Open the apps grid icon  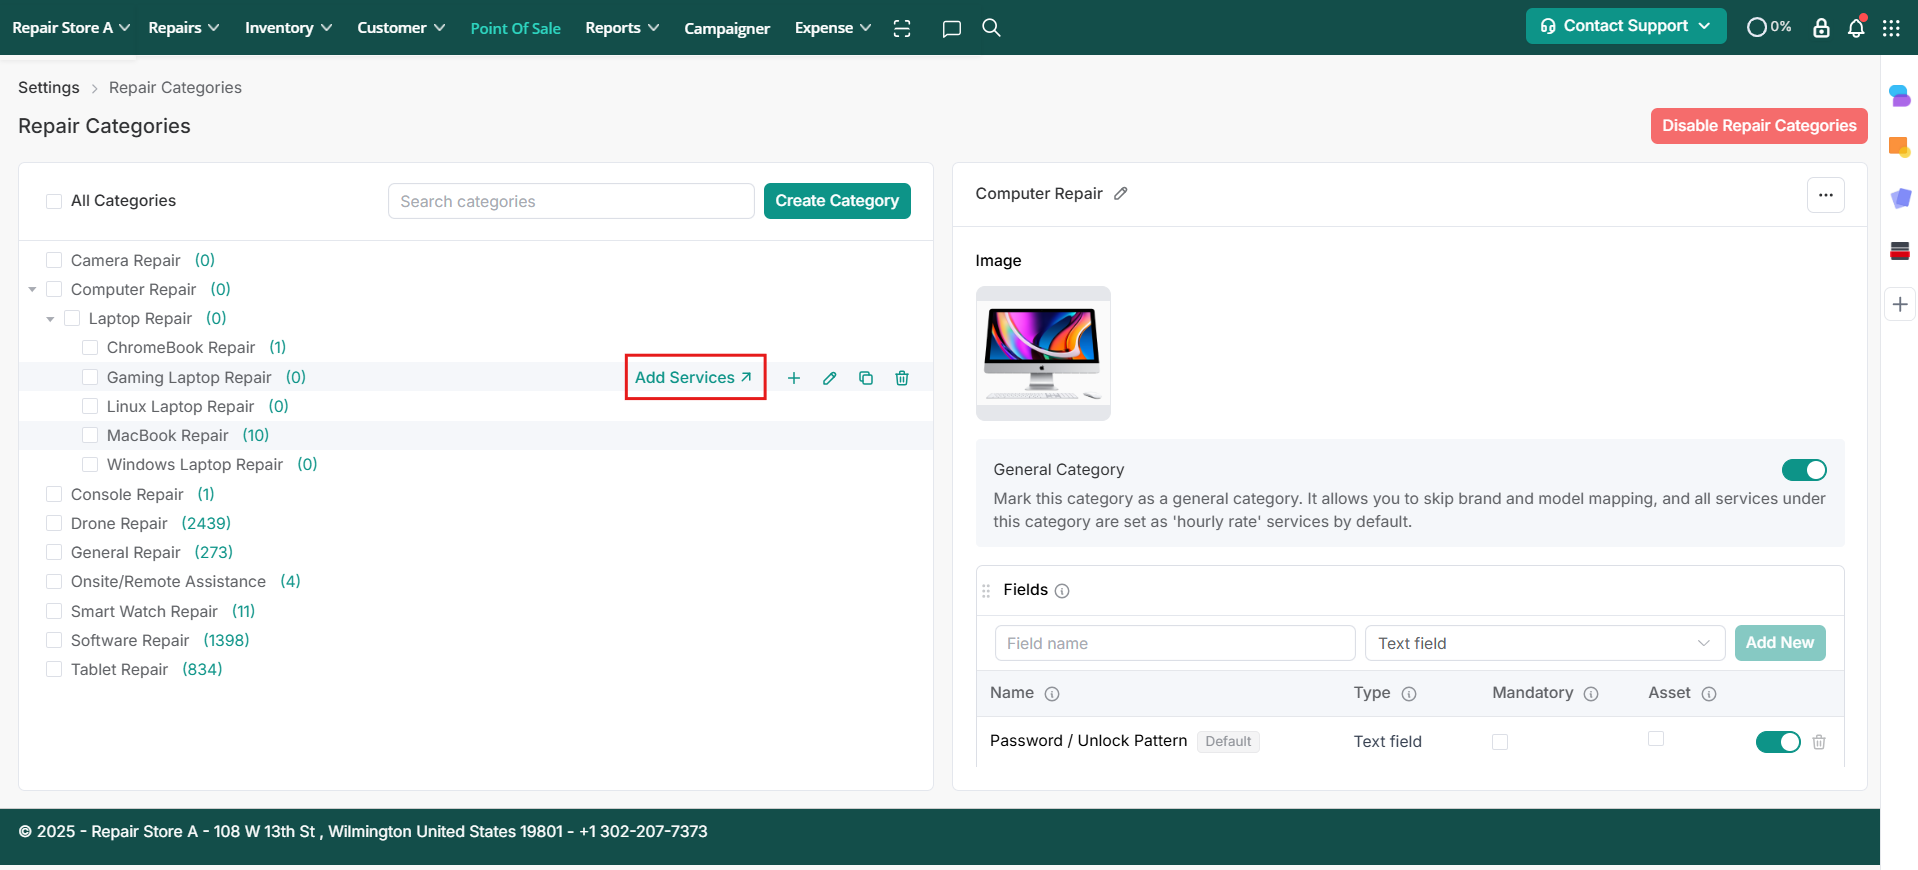coord(1891,28)
